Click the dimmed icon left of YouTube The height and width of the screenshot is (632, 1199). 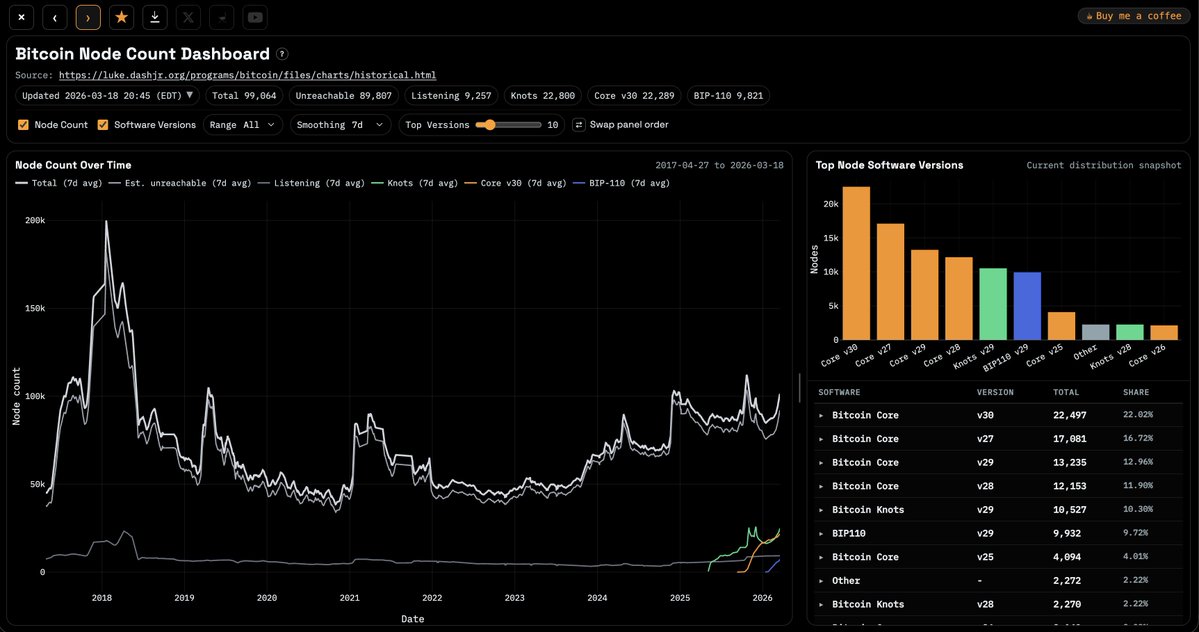tap(222, 17)
